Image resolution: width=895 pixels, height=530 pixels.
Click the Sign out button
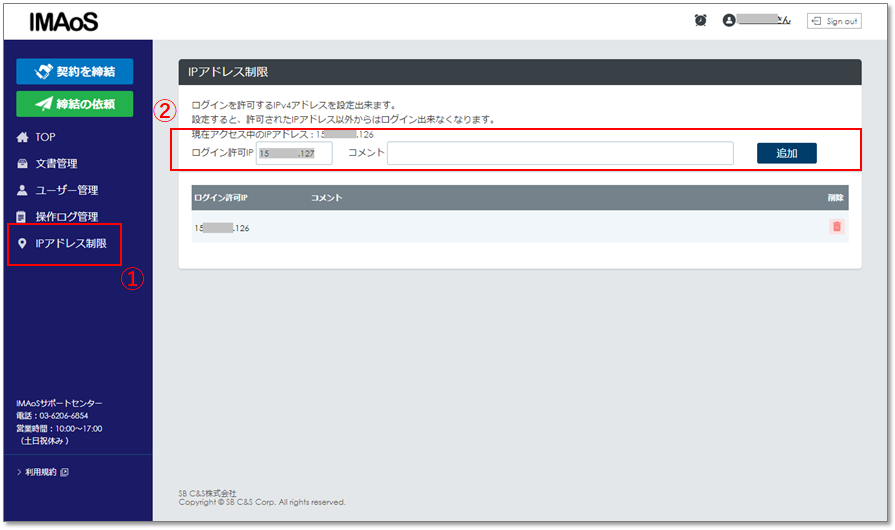[x=834, y=21]
